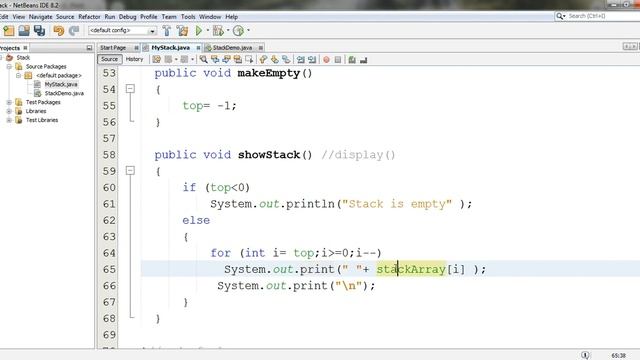Image resolution: width=640 pixels, height=360 pixels.
Task: Minimize the Projects panel
Action: [89, 48]
